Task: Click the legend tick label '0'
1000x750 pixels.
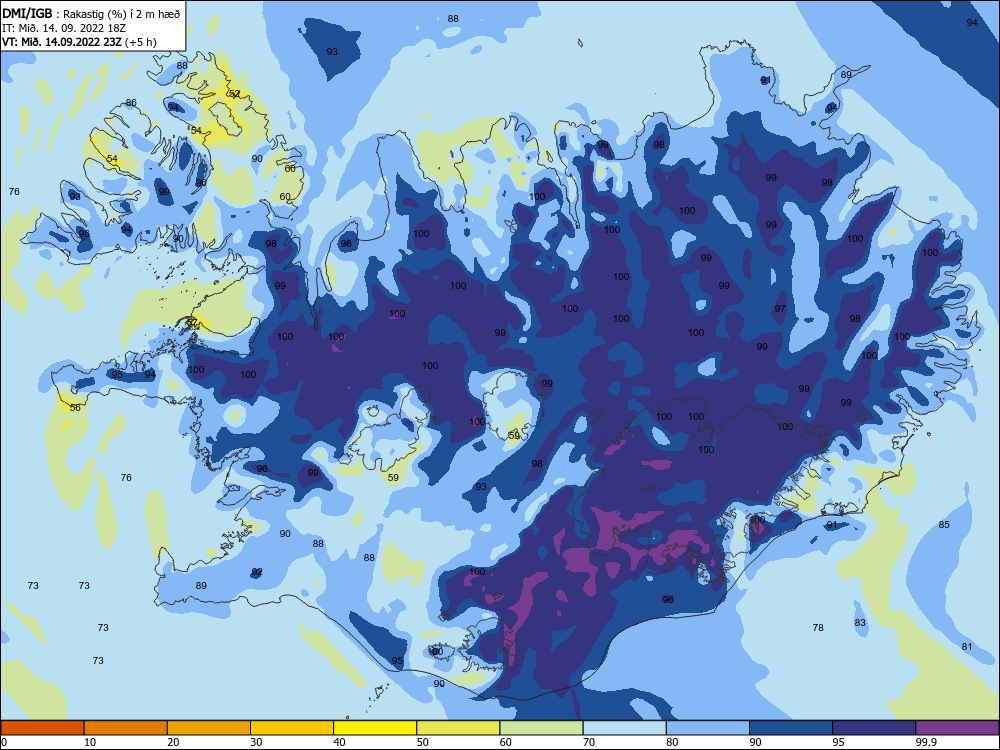Action: (x=4, y=742)
